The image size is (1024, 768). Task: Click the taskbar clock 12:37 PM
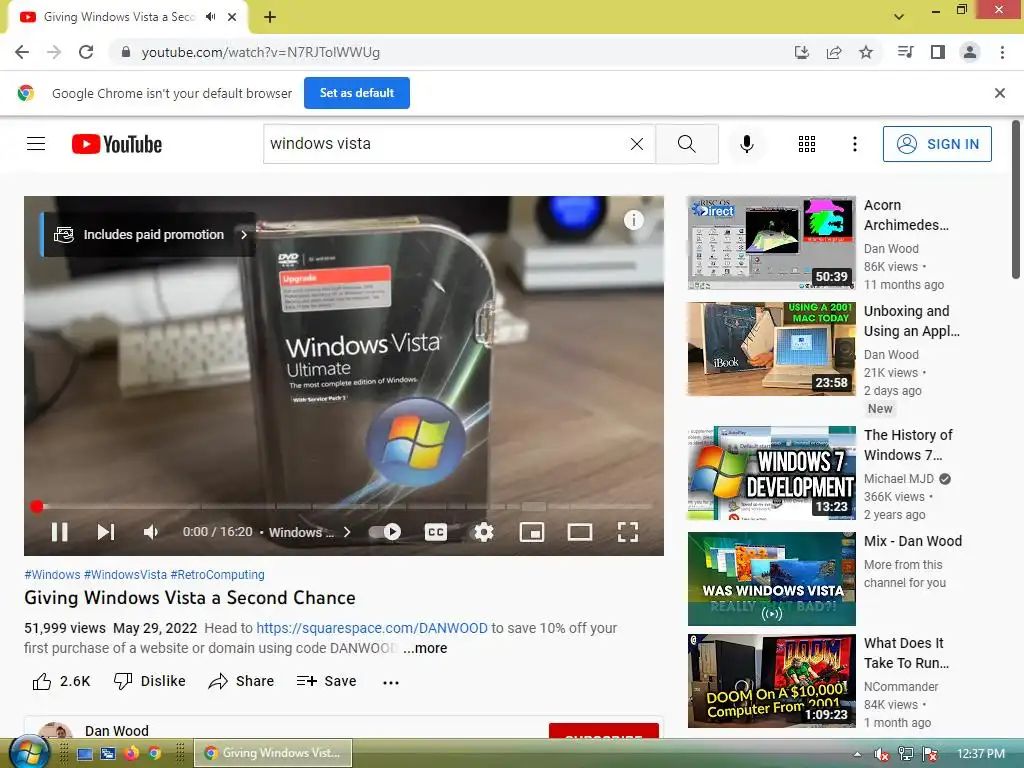(981, 754)
